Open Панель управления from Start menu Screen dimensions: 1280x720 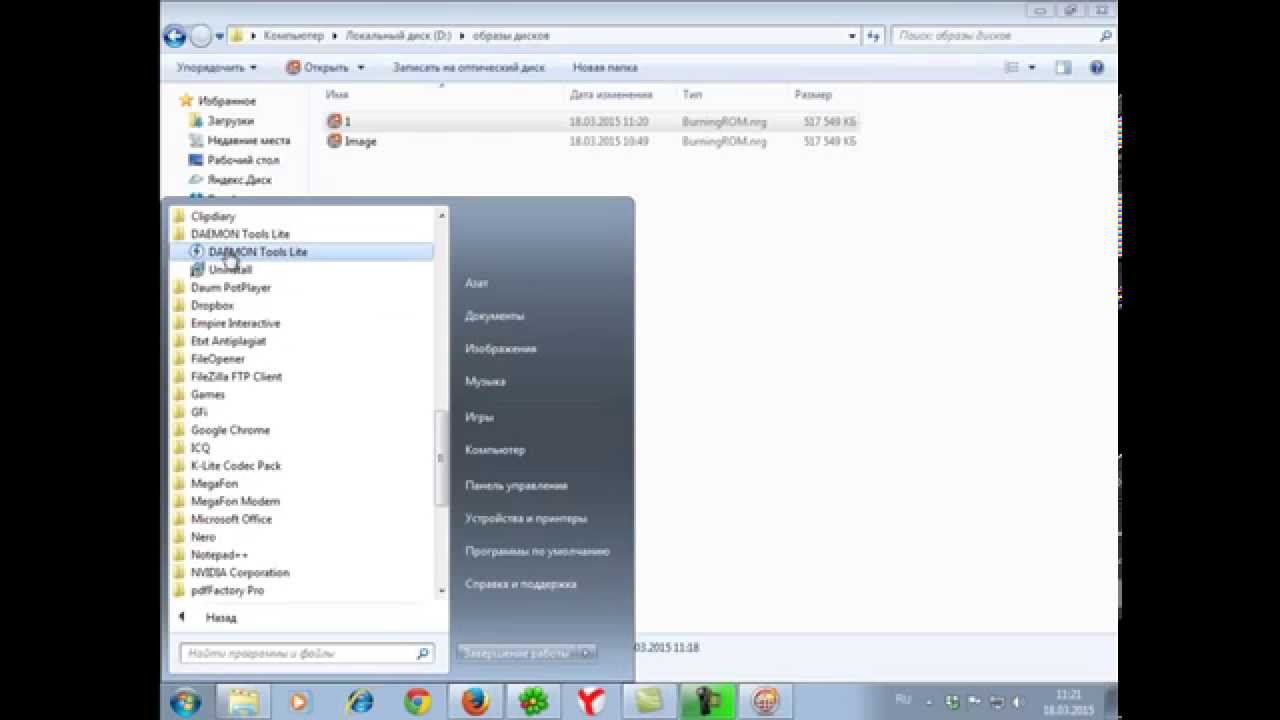click(516, 486)
